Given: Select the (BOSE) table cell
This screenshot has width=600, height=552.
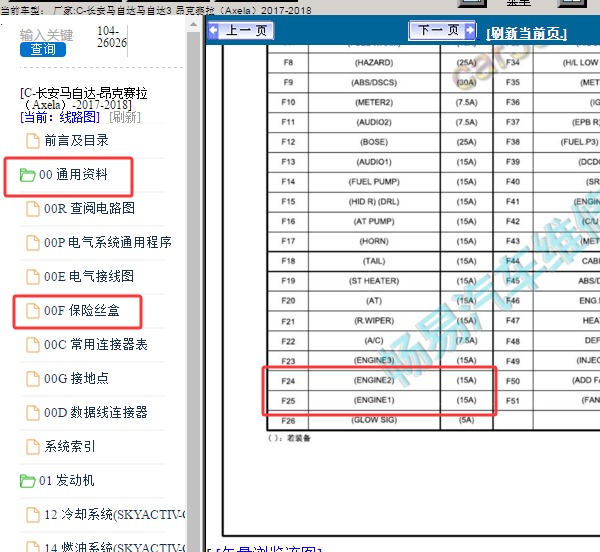Looking at the screenshot, I should [x=374, y=142].
